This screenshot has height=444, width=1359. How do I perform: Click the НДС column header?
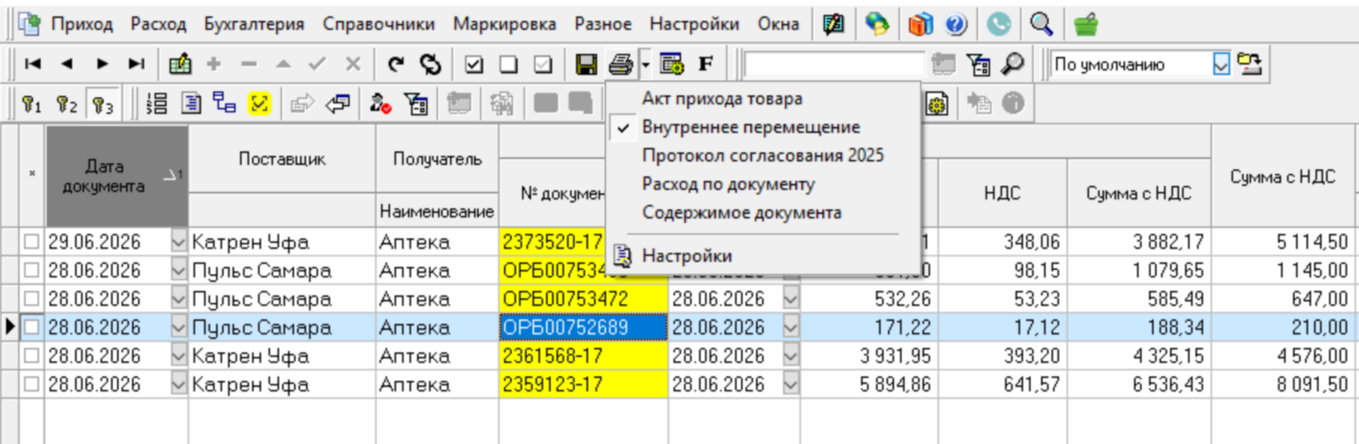coord(1002,193)
